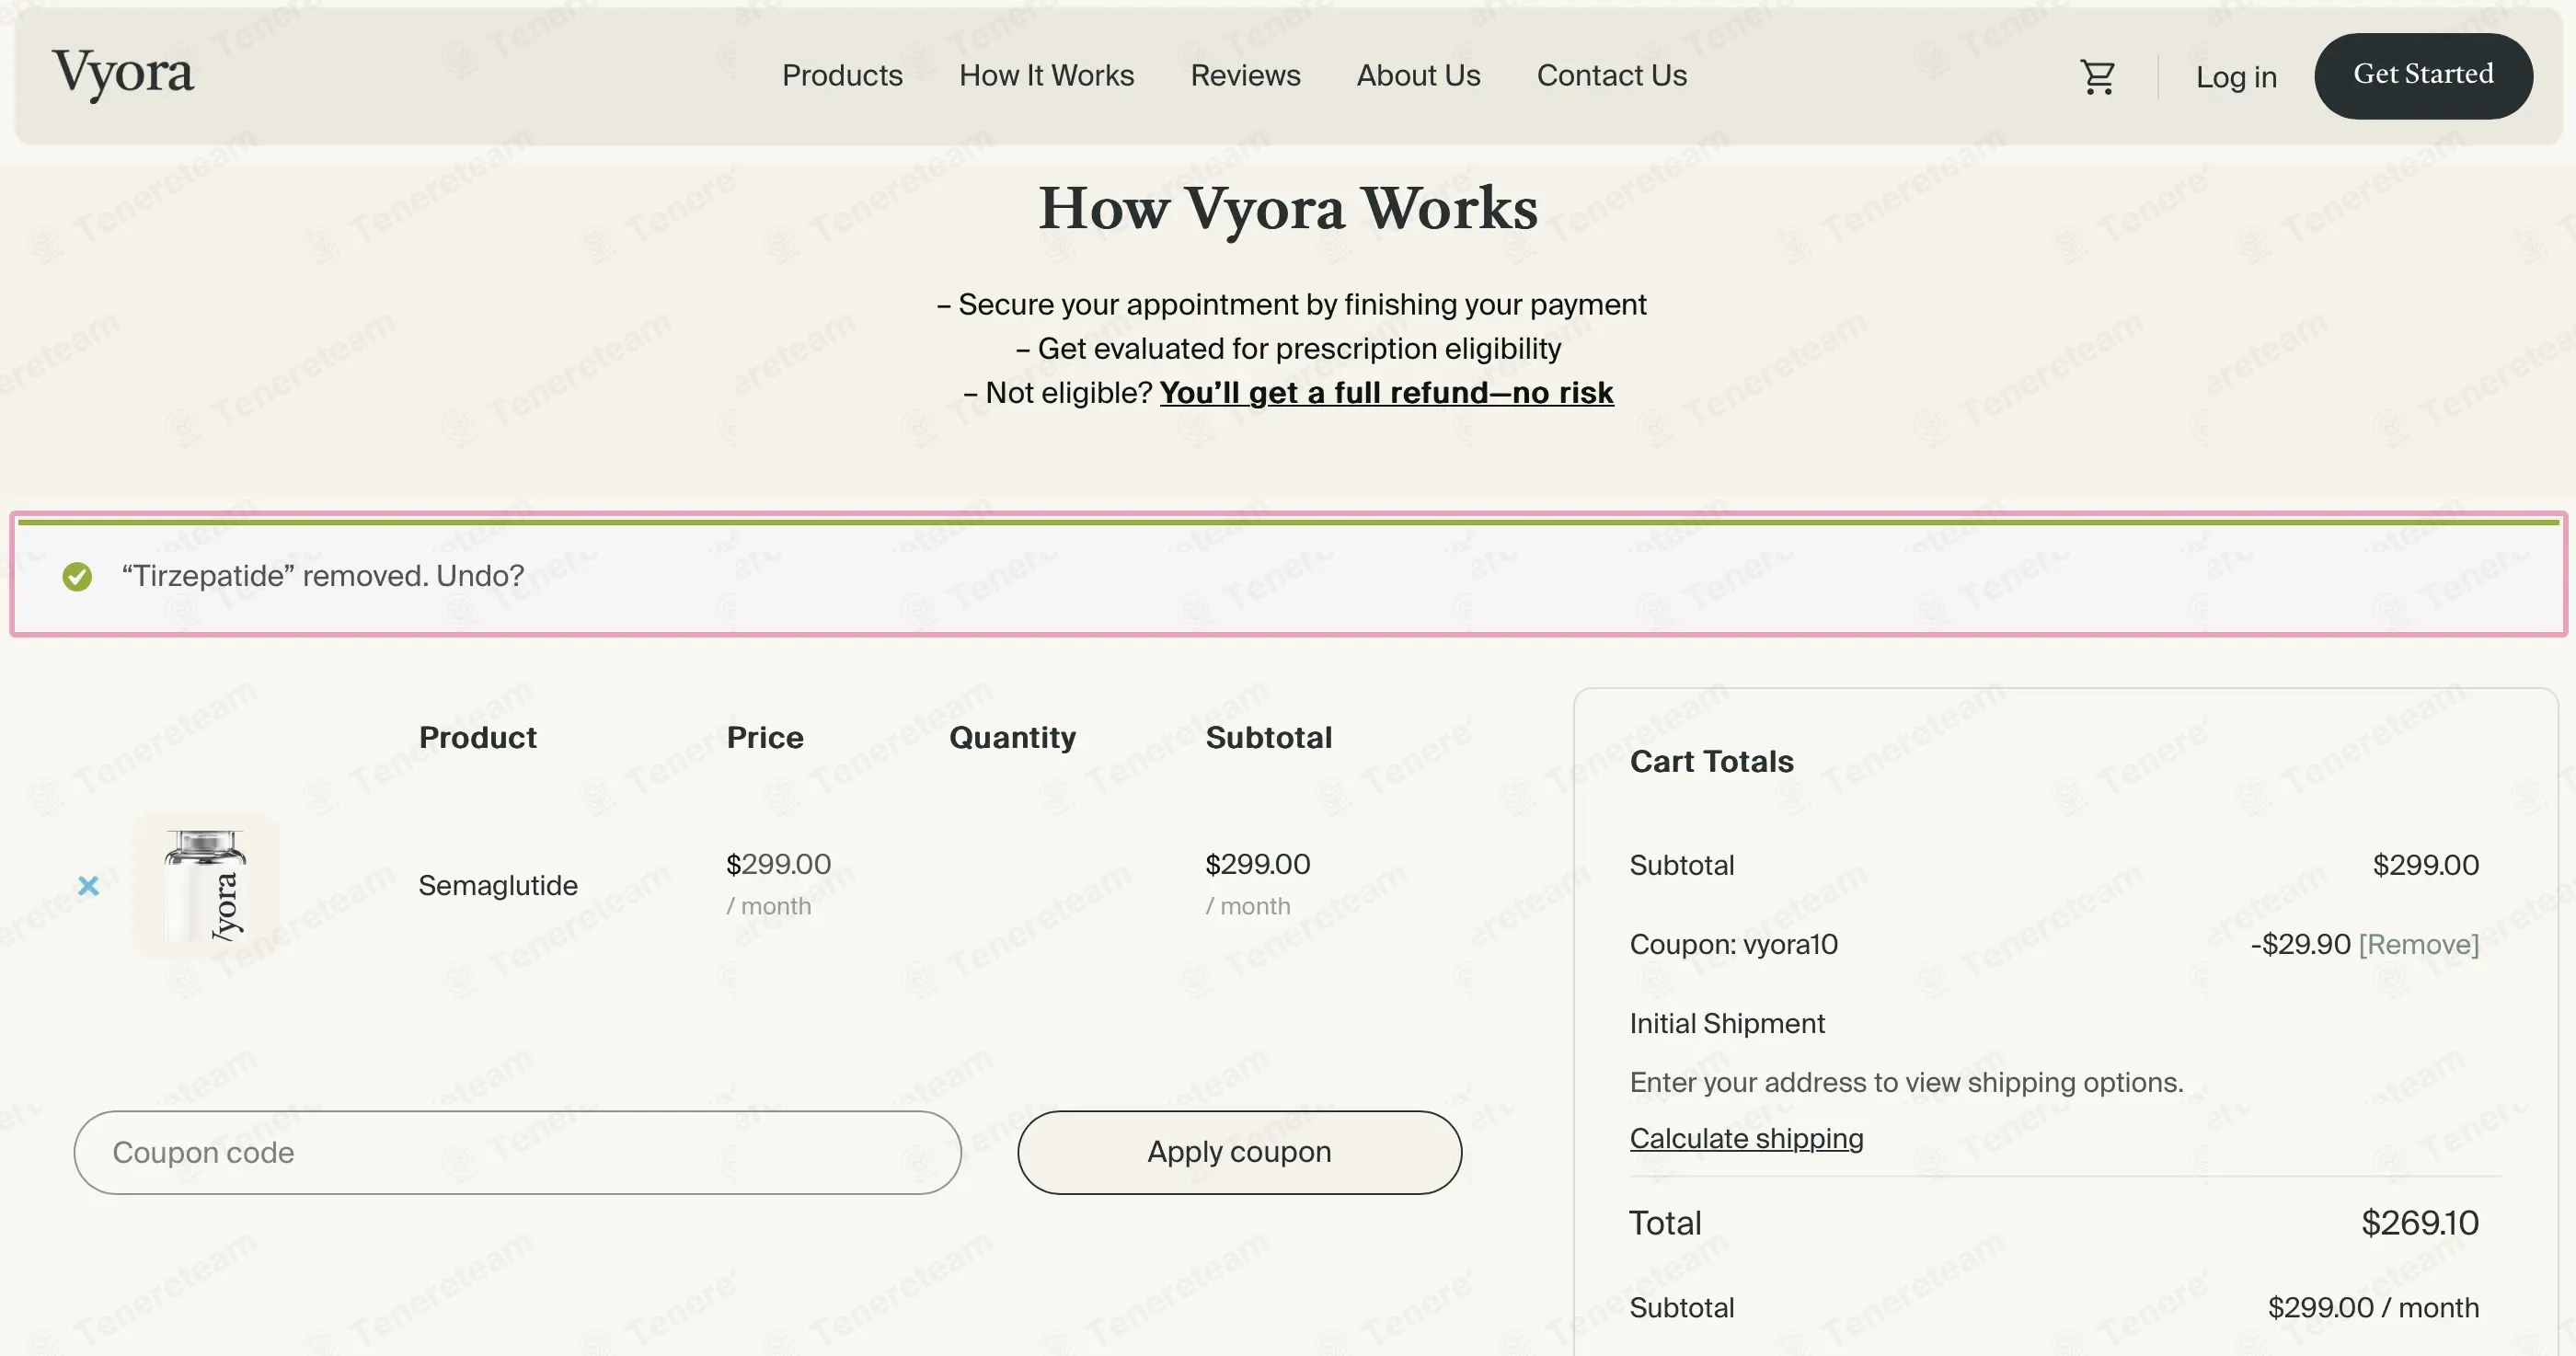2576x1356 pixels.
Task: Select 'Enter your address to view shipping options.'
Action: click(1906, 1083)
